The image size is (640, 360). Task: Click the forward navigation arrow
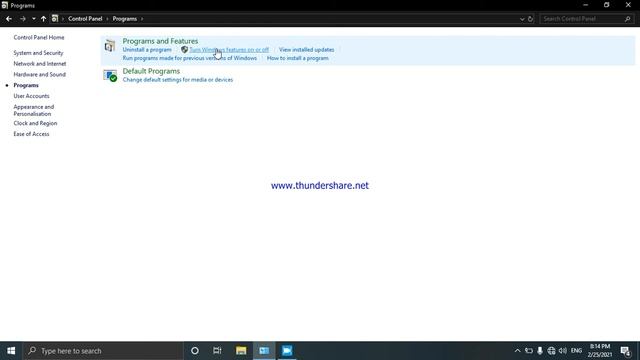(x=22, y=19)
